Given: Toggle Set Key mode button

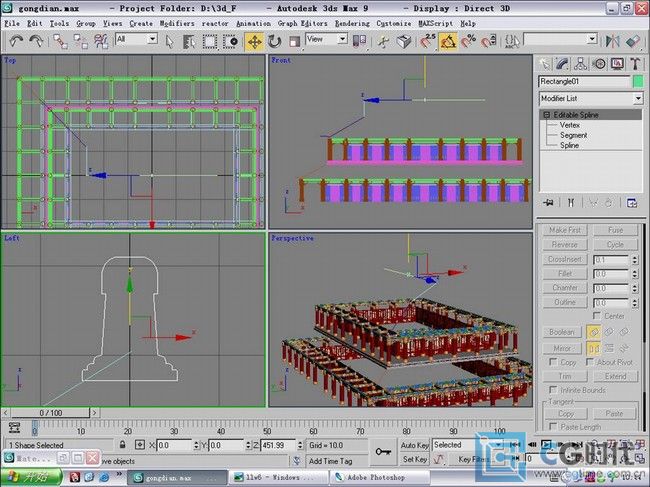Looking at the screenshot, I should click(x=415, y=459).
